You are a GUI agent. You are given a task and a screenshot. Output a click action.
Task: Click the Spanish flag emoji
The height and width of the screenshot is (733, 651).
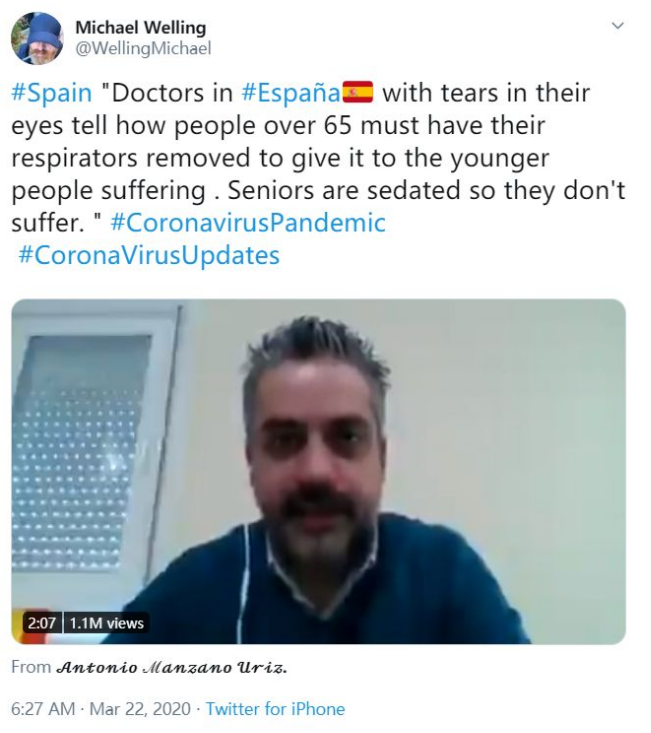[x=358, y=92]
